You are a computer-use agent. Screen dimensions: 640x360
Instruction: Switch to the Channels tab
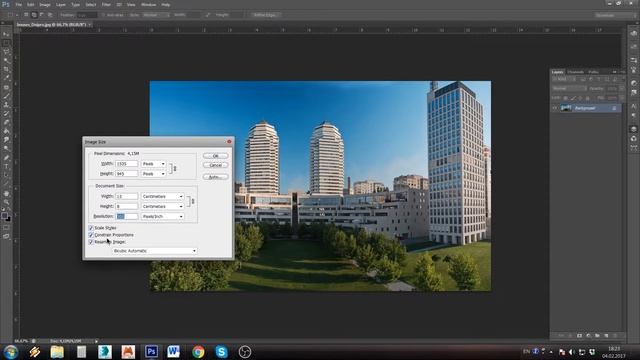[576, 72]
